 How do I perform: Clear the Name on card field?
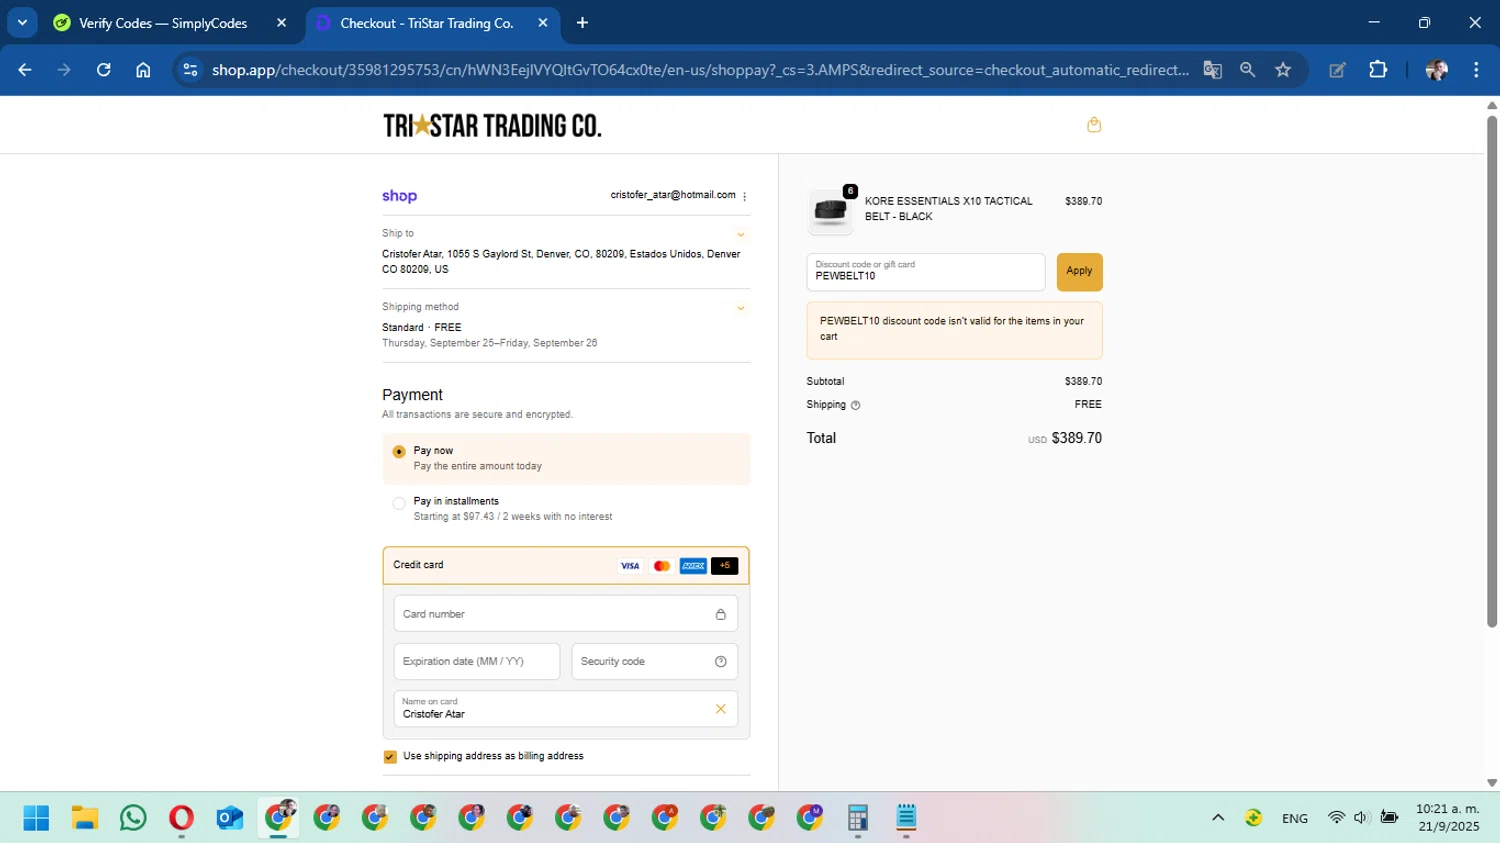(720, 709)
